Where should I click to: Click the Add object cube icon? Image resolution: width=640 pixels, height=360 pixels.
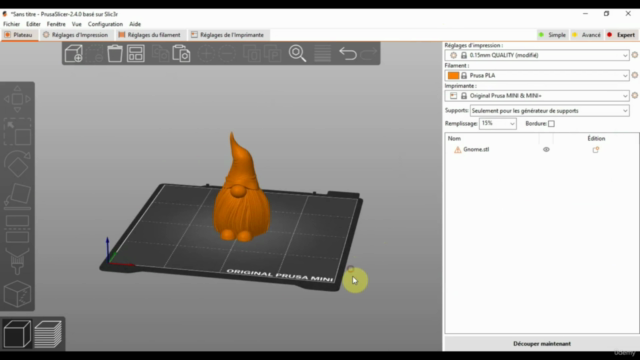74,53
